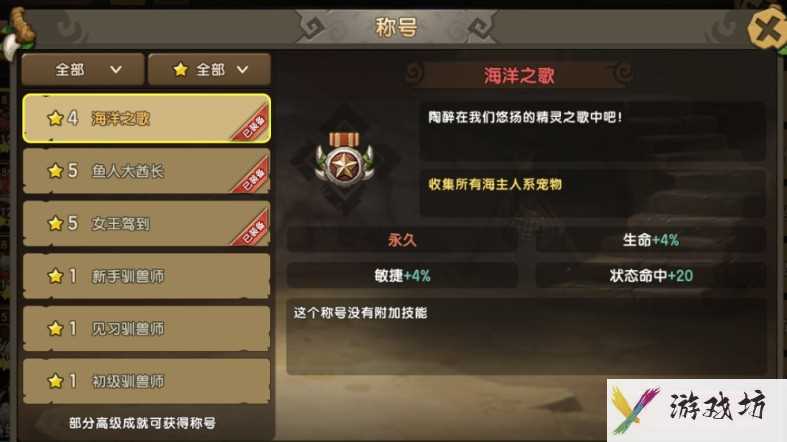
Task: Click the chevron arrow in the star filter
Action: click(x=242, y=70)
